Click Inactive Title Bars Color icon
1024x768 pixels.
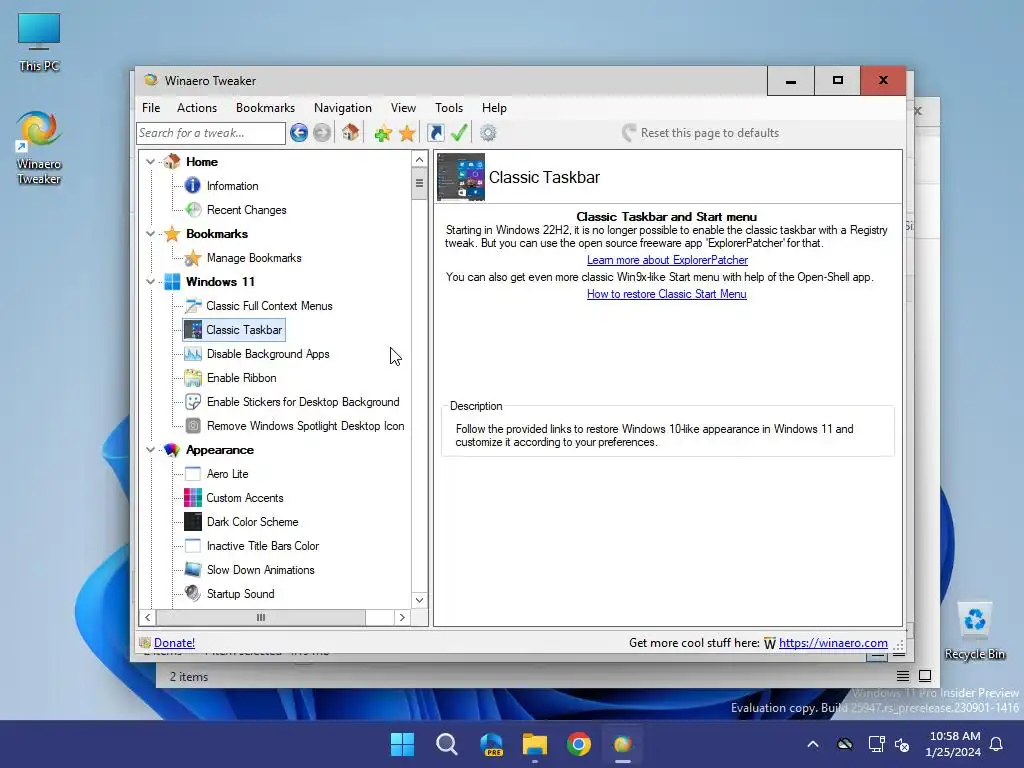click(193, 546)
